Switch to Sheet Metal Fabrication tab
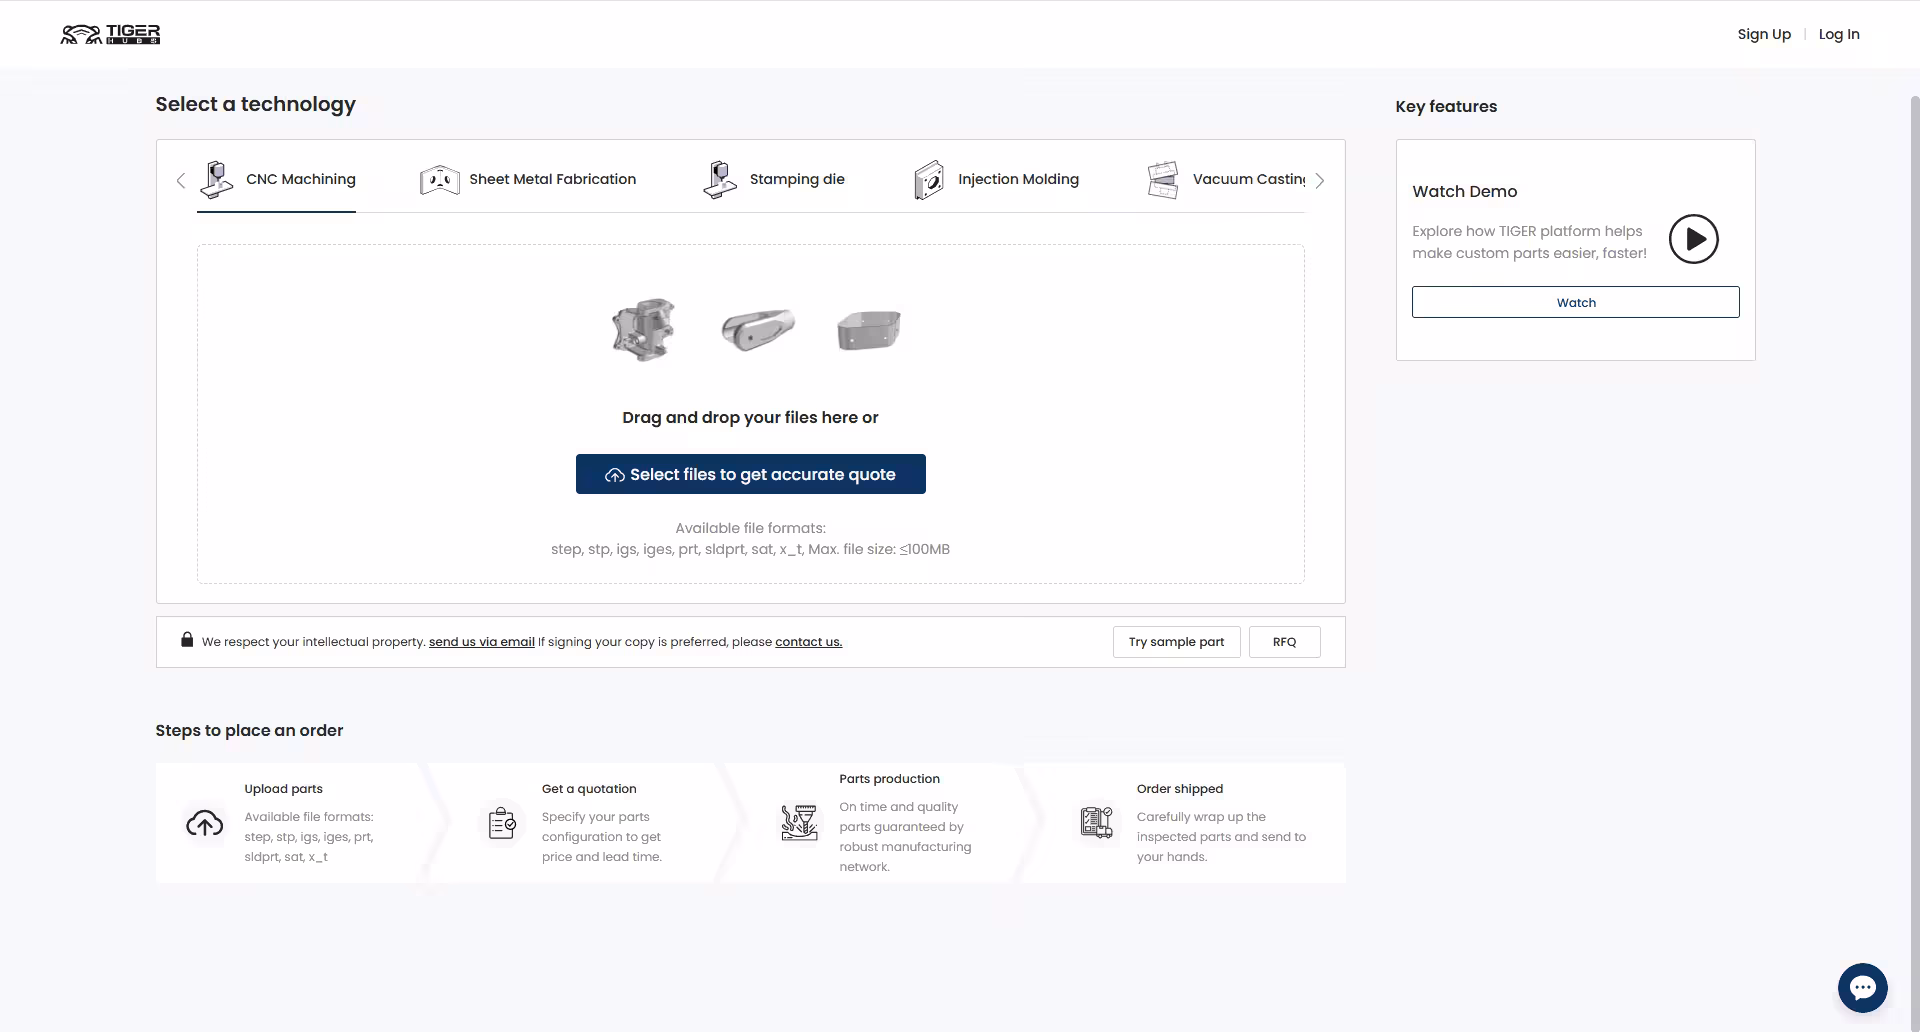 click(x=528, y=180)
